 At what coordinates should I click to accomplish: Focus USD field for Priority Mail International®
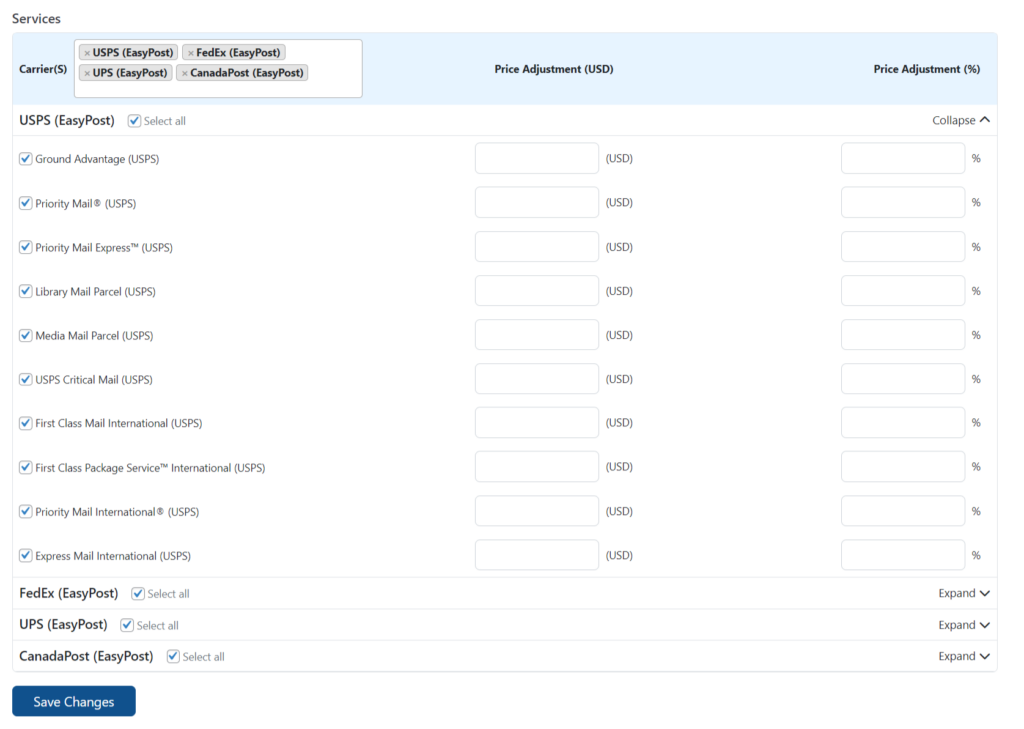coord(537,511)
